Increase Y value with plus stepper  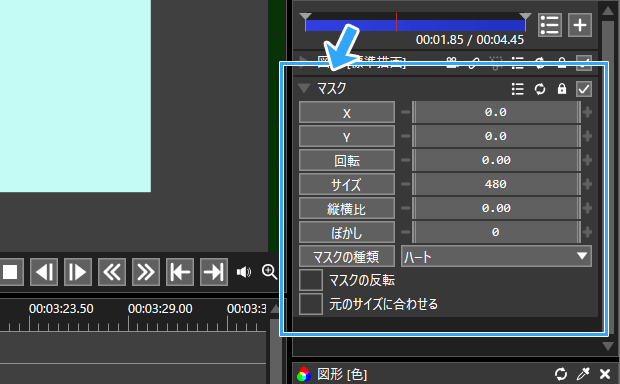(587, 136)
